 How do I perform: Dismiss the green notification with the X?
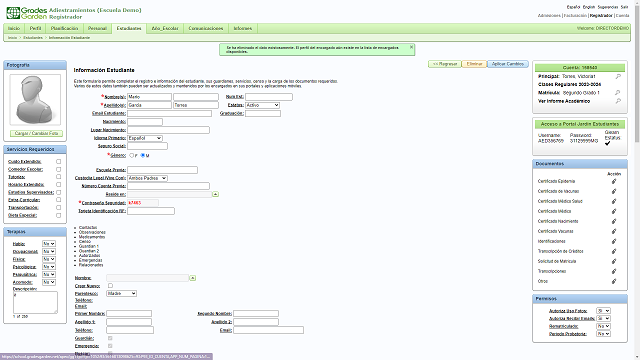411,47
